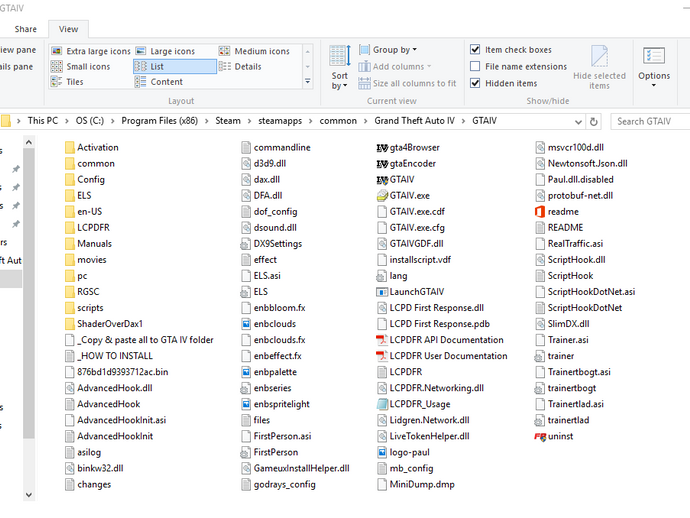
Task: Click layout gallery down arrow
Action: tap(308, 66)
